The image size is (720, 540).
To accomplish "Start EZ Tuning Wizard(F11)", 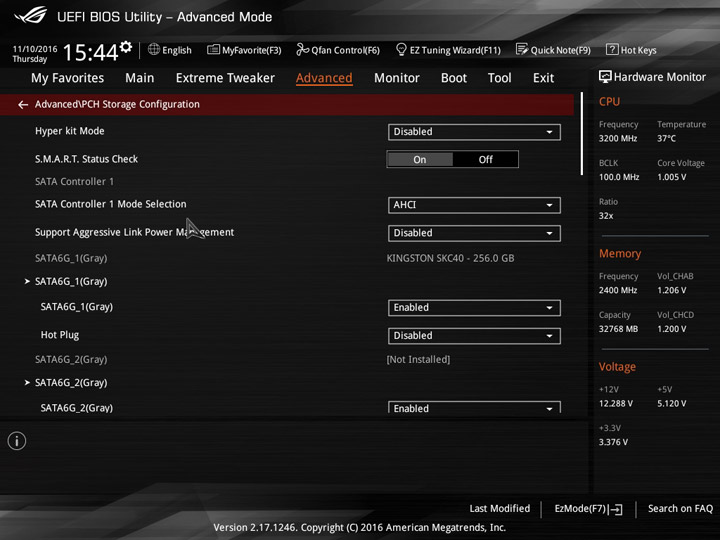I will (448, 50).
